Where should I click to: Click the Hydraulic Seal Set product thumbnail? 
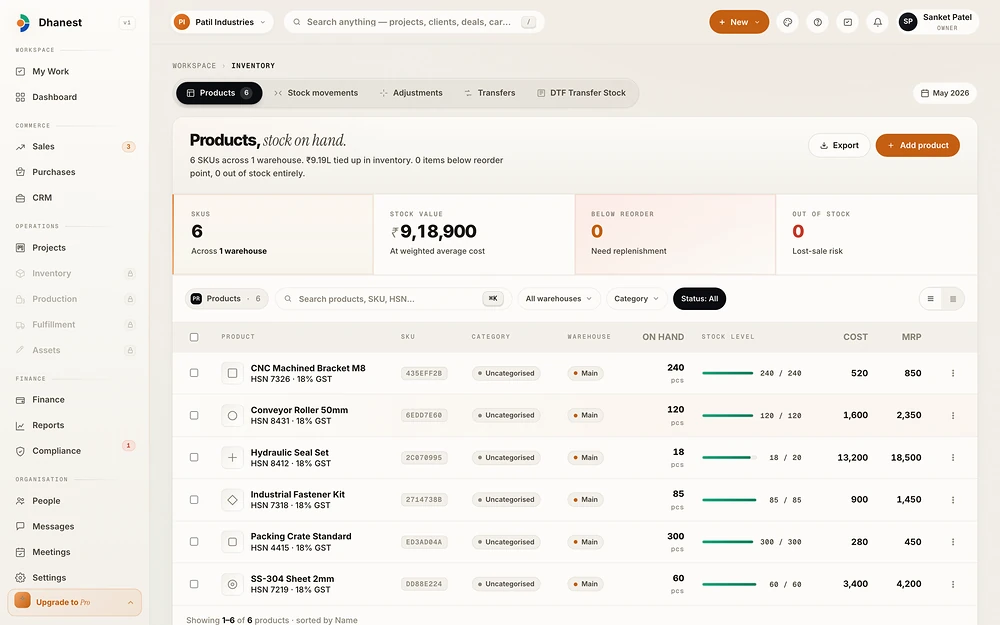[x=232, y=457]
